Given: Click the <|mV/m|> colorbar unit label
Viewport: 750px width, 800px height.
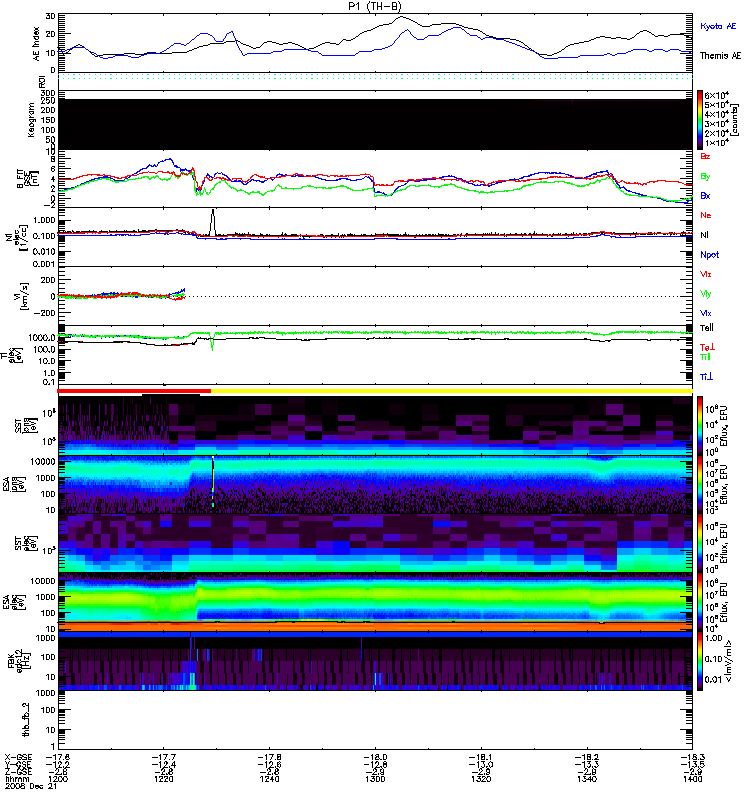Looking at the screenshot, I should point(728,661).
